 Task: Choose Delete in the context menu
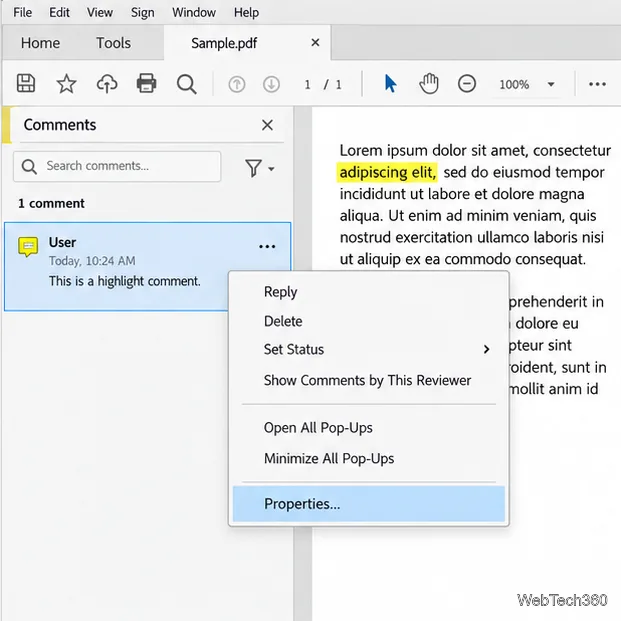[x=368, y=321]
